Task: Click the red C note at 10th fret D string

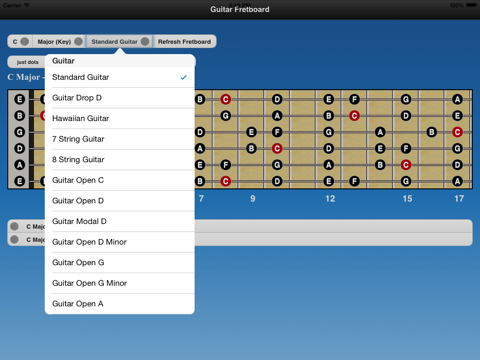Action: [277, 148]
